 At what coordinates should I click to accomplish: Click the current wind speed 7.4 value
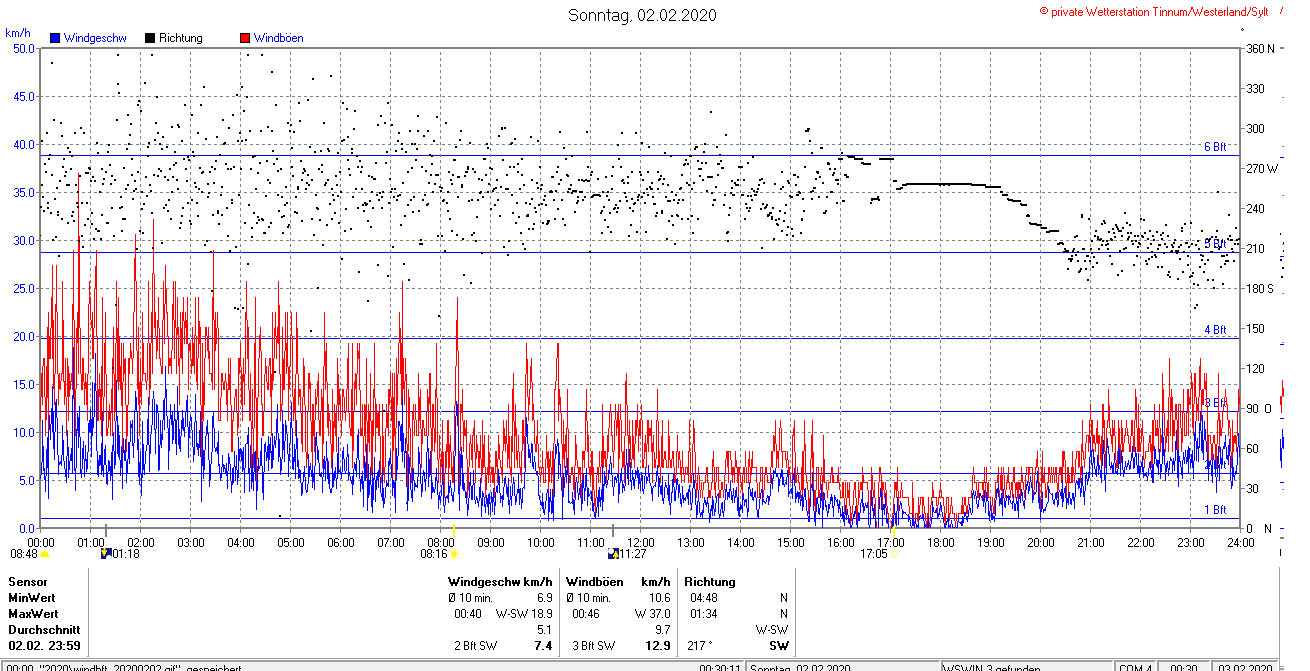[x=543, y=646]
